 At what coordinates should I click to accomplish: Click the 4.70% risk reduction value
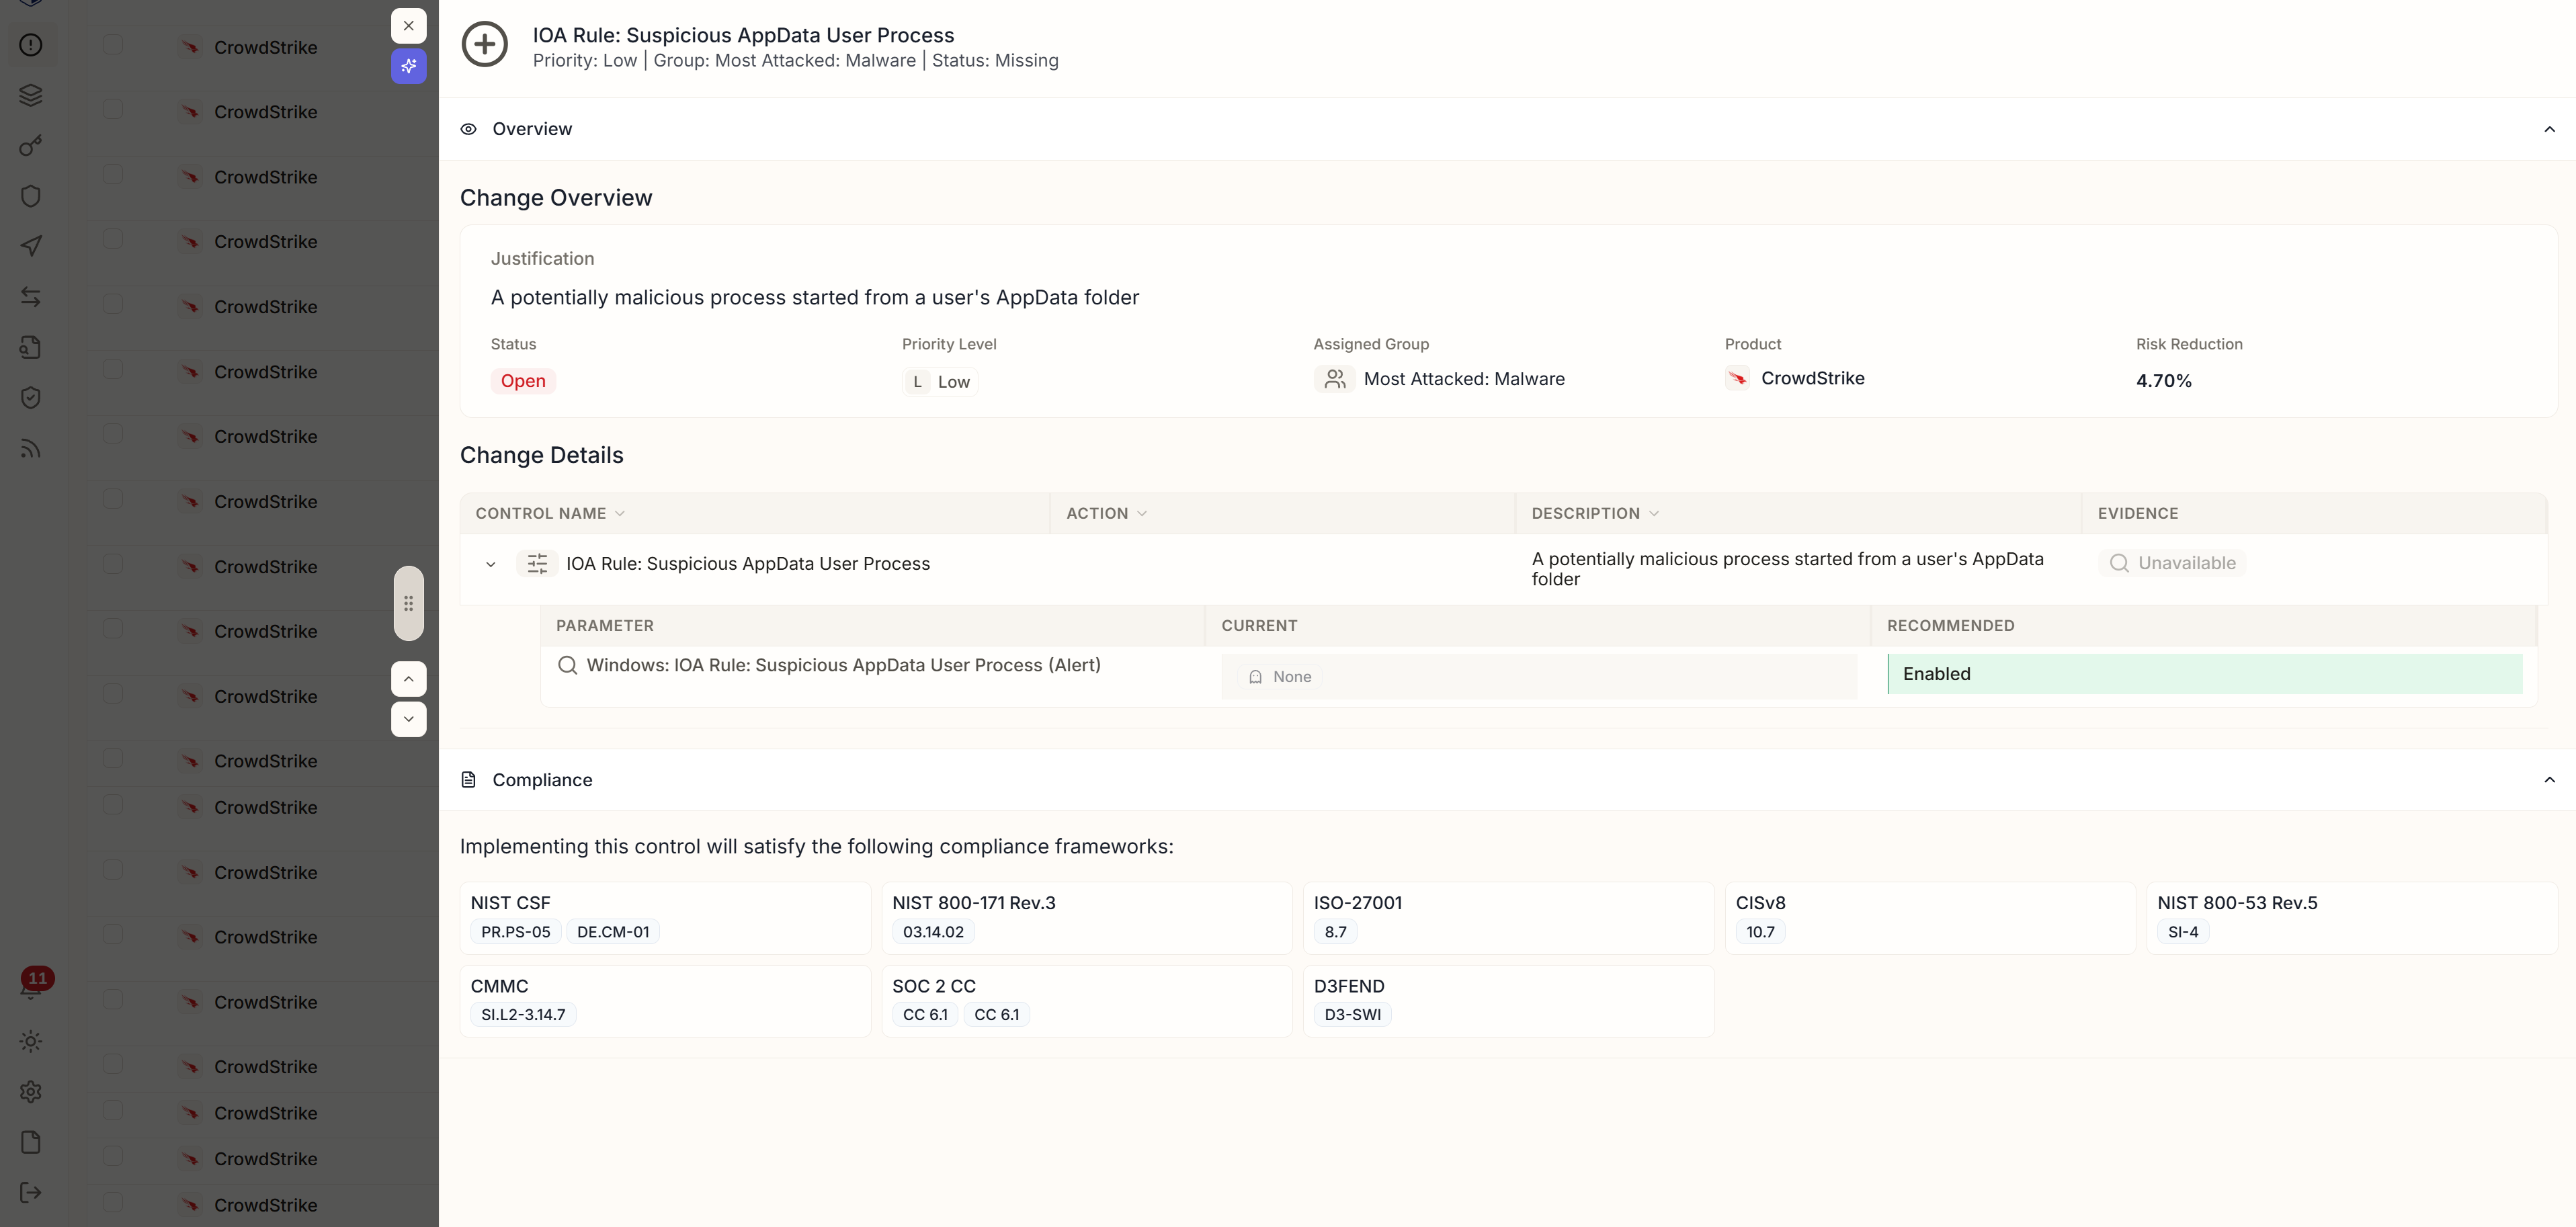pos(2163,381)
